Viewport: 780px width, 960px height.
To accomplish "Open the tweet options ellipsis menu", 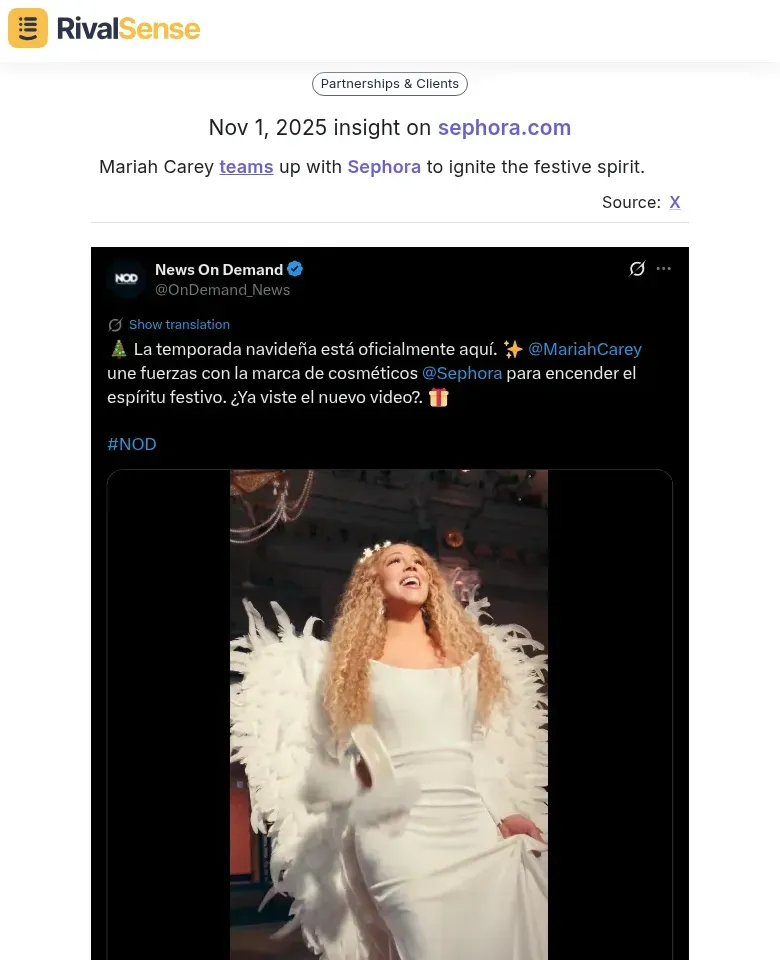I will [x=663, y=268].
